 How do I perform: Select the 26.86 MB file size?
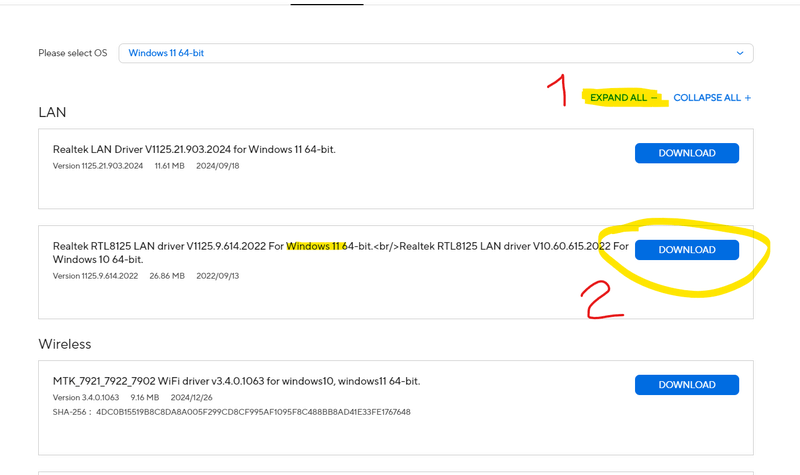pos(167,276)
